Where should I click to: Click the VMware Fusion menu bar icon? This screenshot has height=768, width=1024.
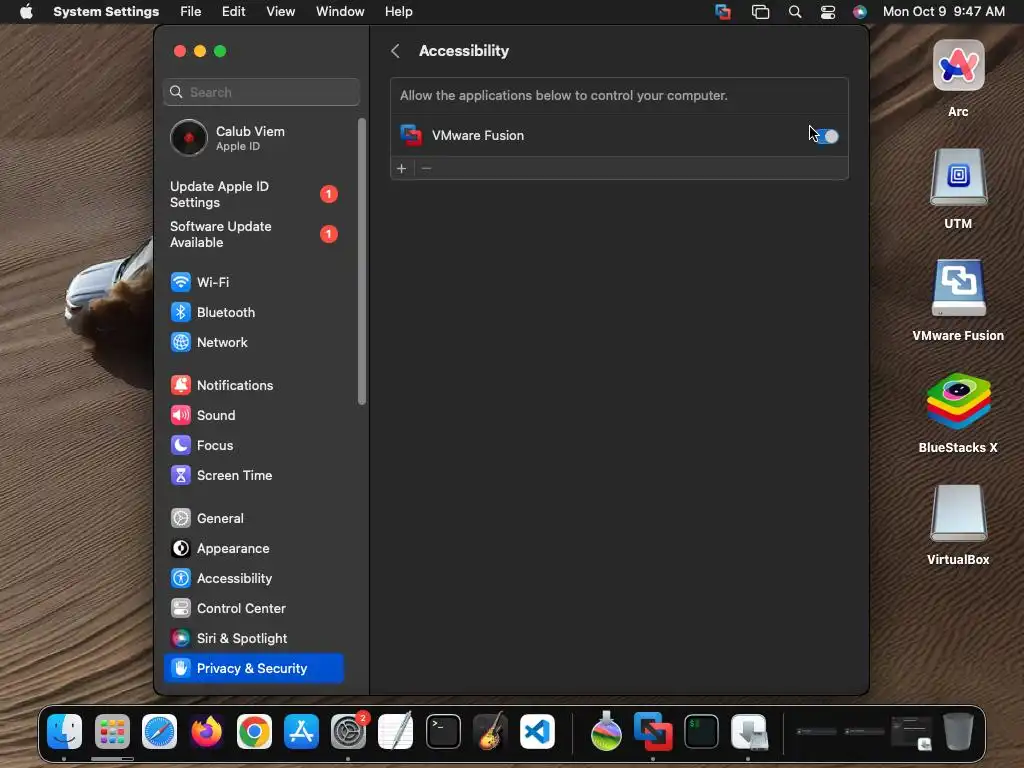(723, 12)
